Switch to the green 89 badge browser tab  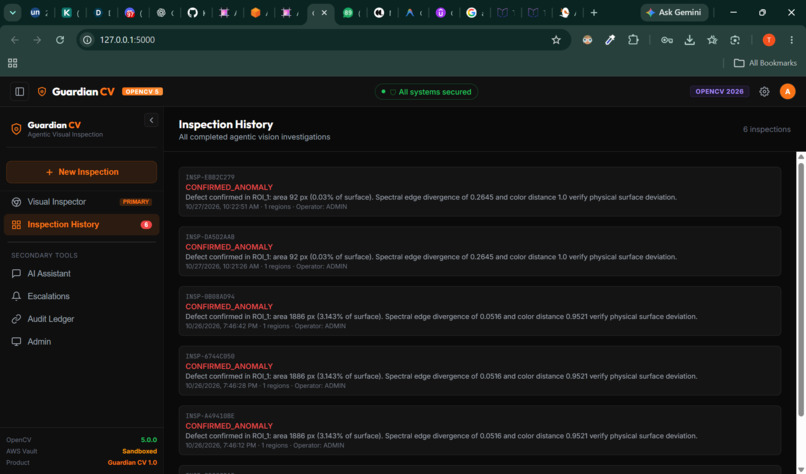tap(348, 13)
